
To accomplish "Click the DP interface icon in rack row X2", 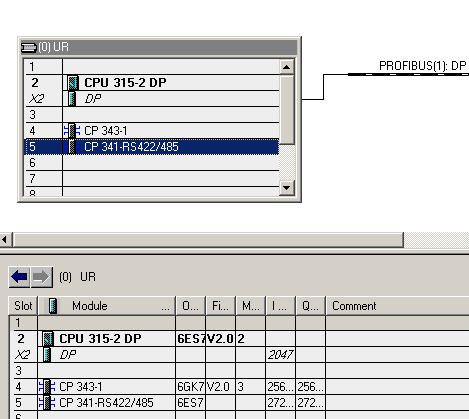I will click(72, 99).
